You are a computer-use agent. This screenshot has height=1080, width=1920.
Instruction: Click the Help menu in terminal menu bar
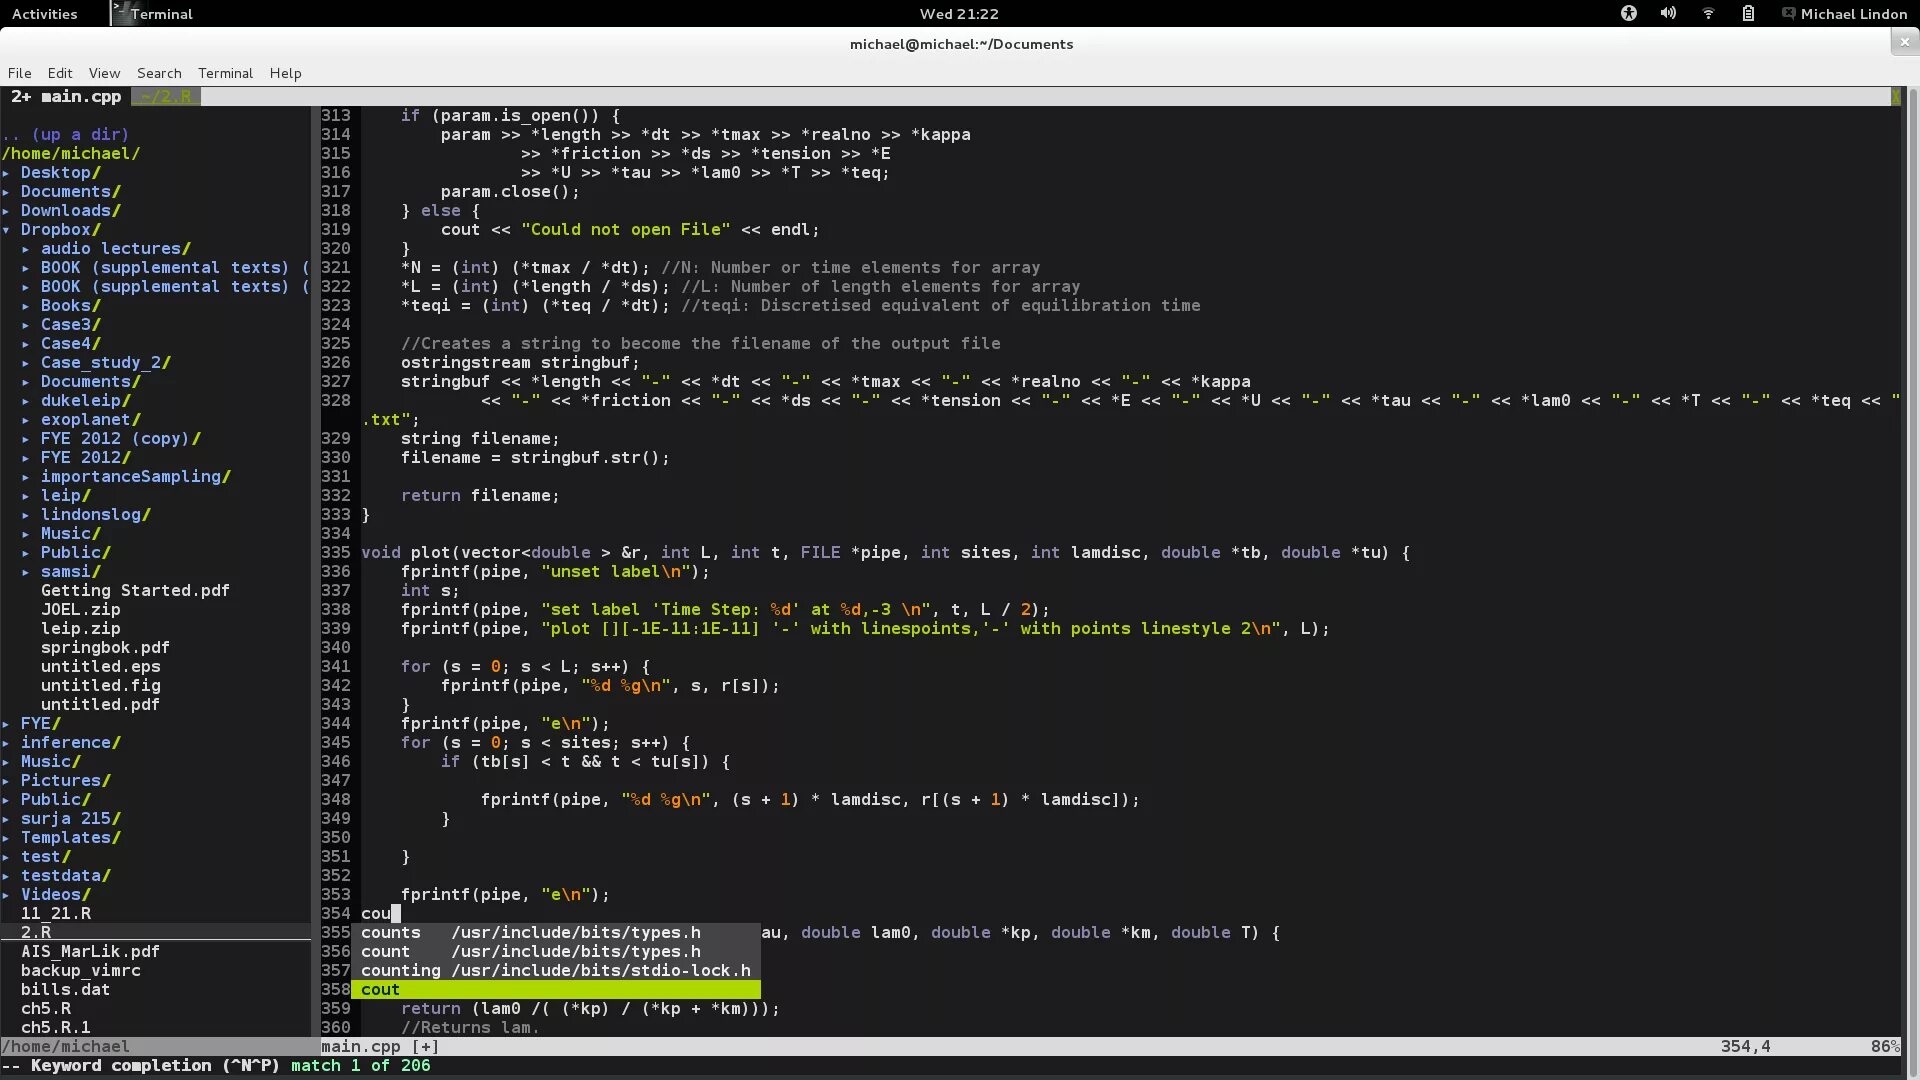coord(284,73)
